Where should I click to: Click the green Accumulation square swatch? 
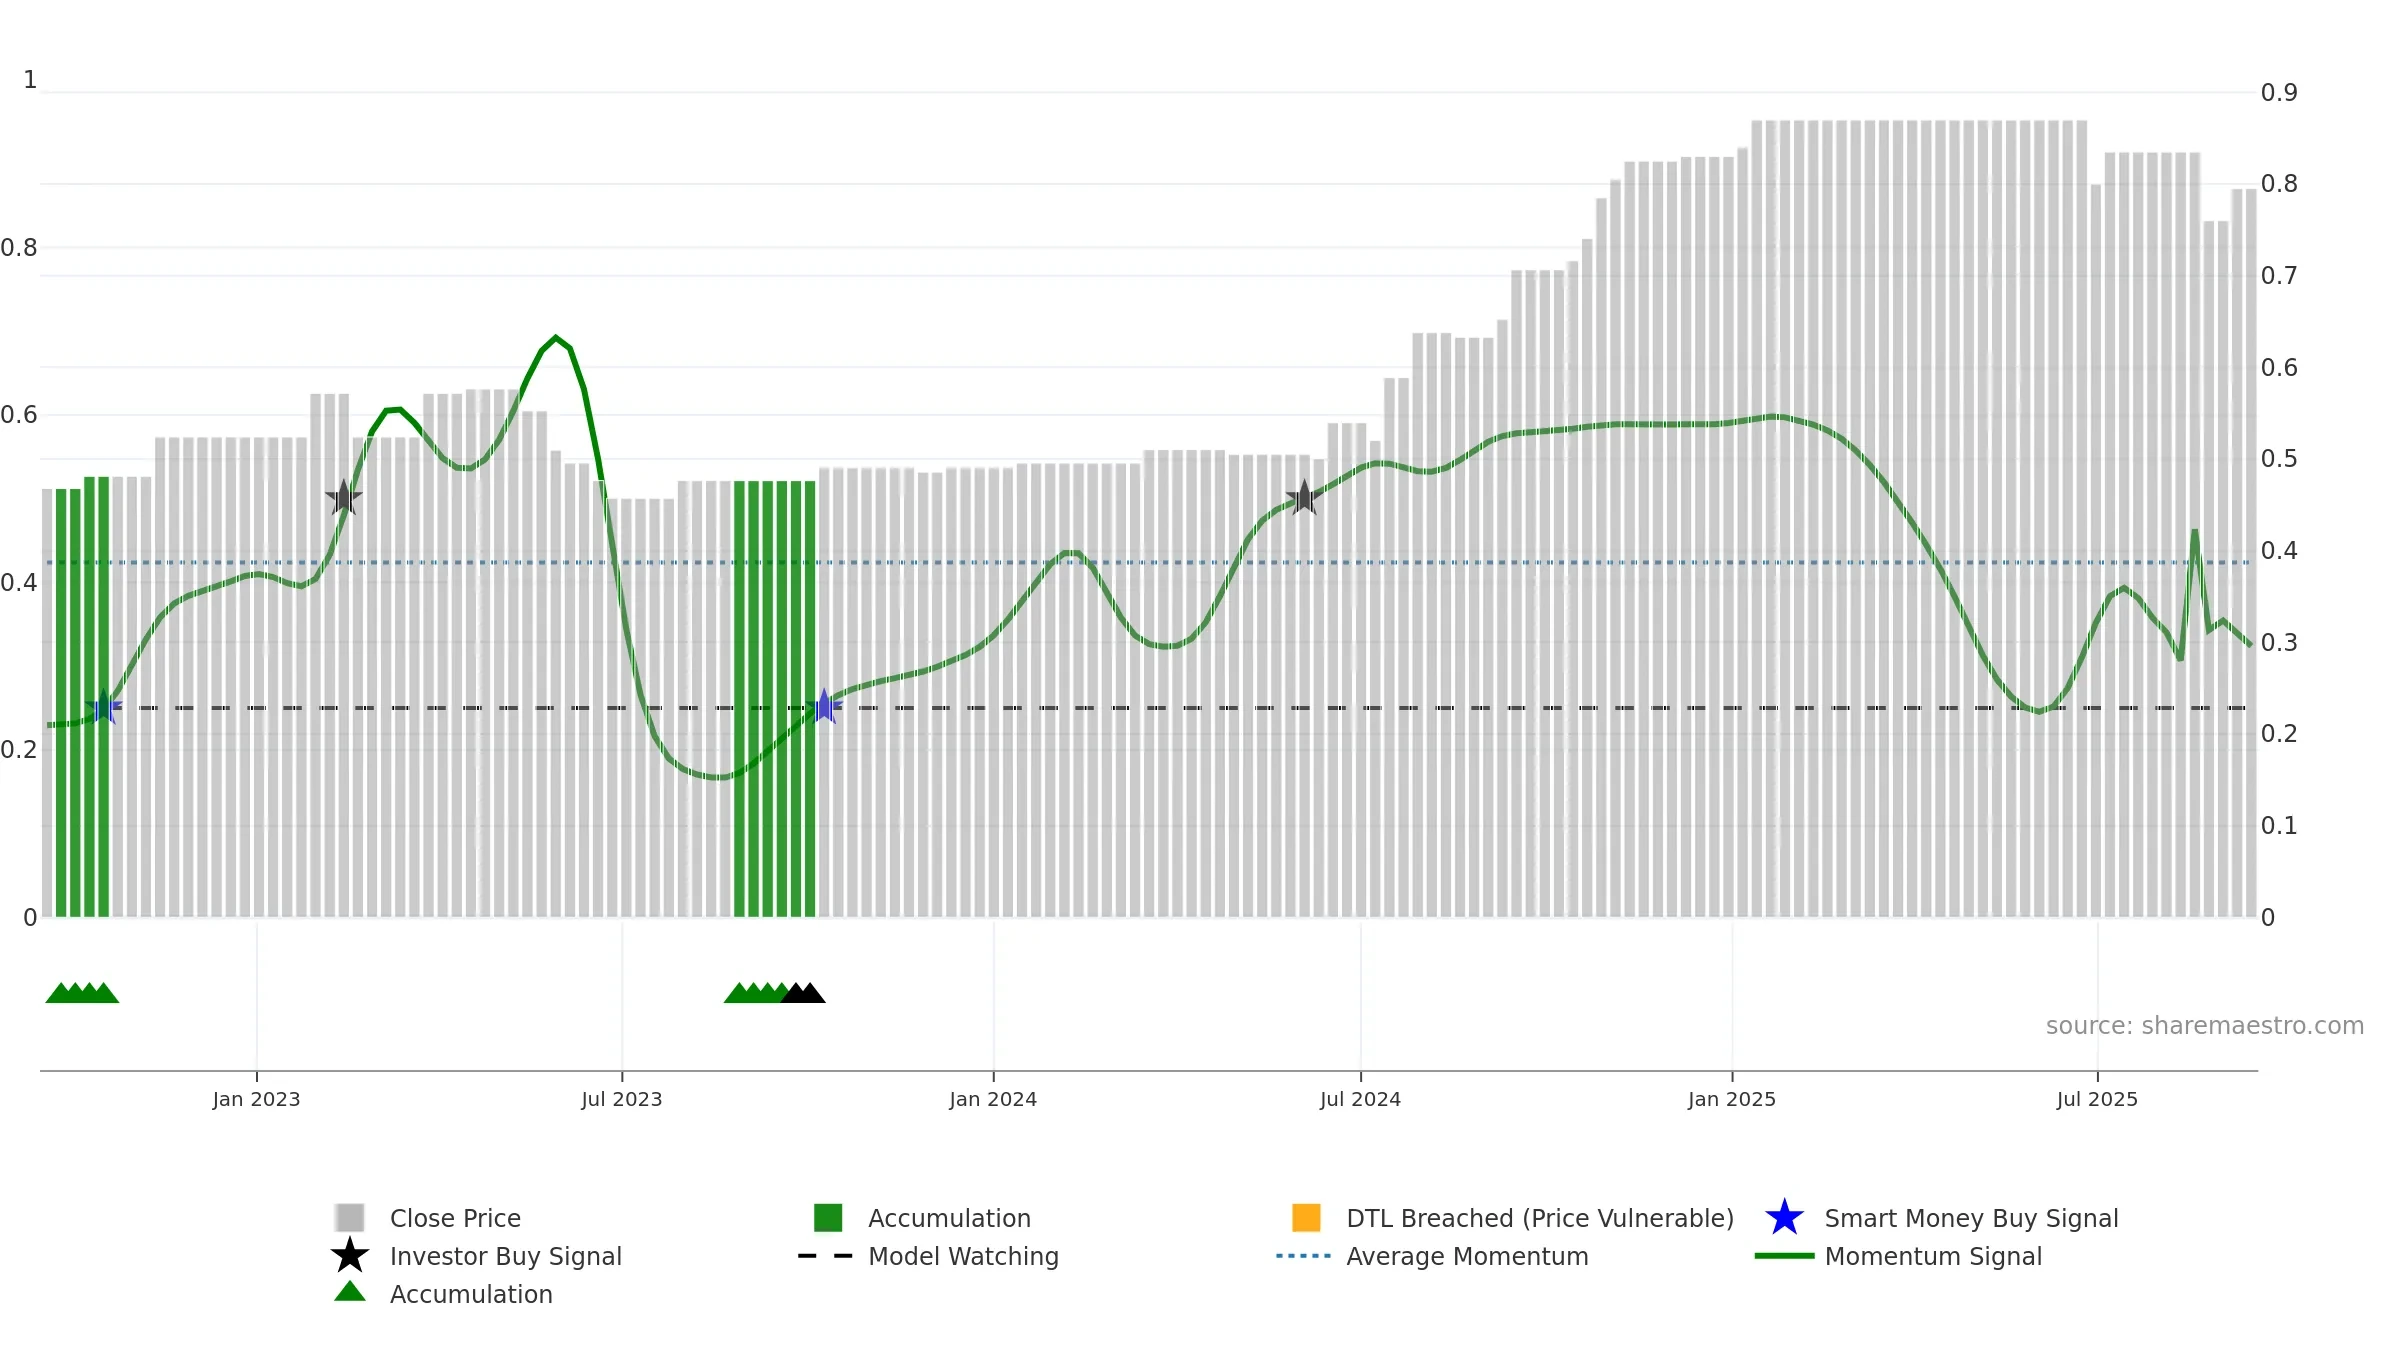coord(828,1218)
